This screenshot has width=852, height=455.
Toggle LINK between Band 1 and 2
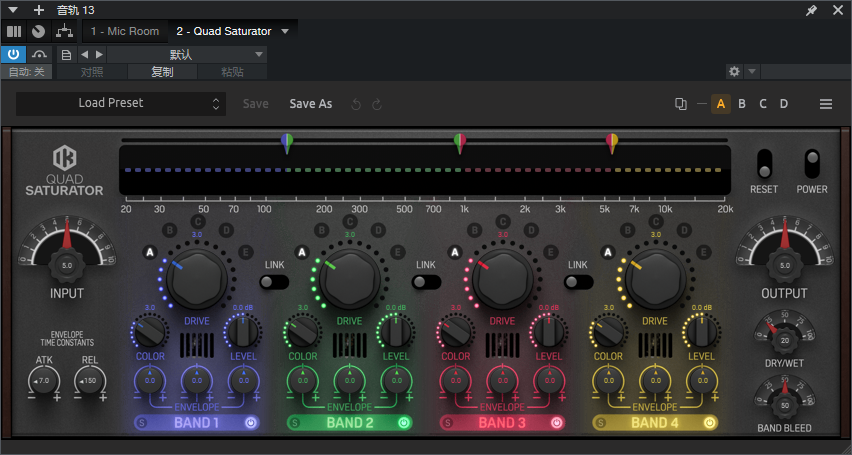274,282
